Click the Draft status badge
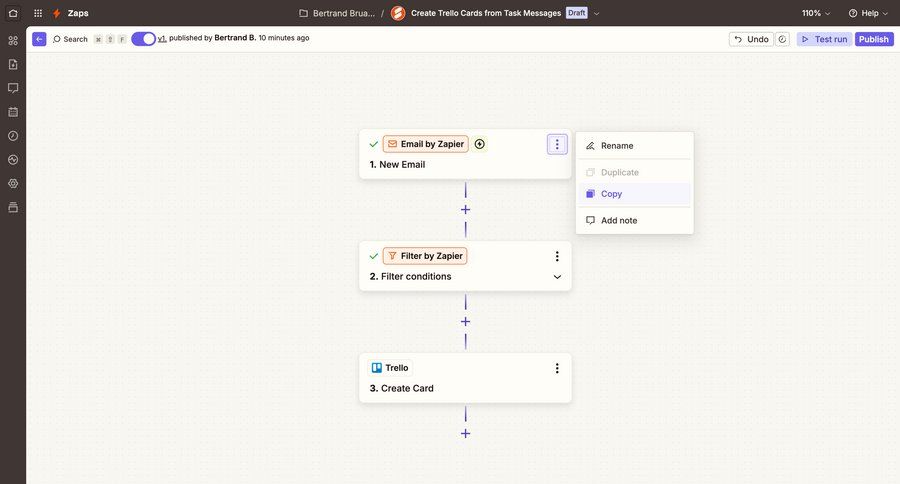 (x=576, y=13)
